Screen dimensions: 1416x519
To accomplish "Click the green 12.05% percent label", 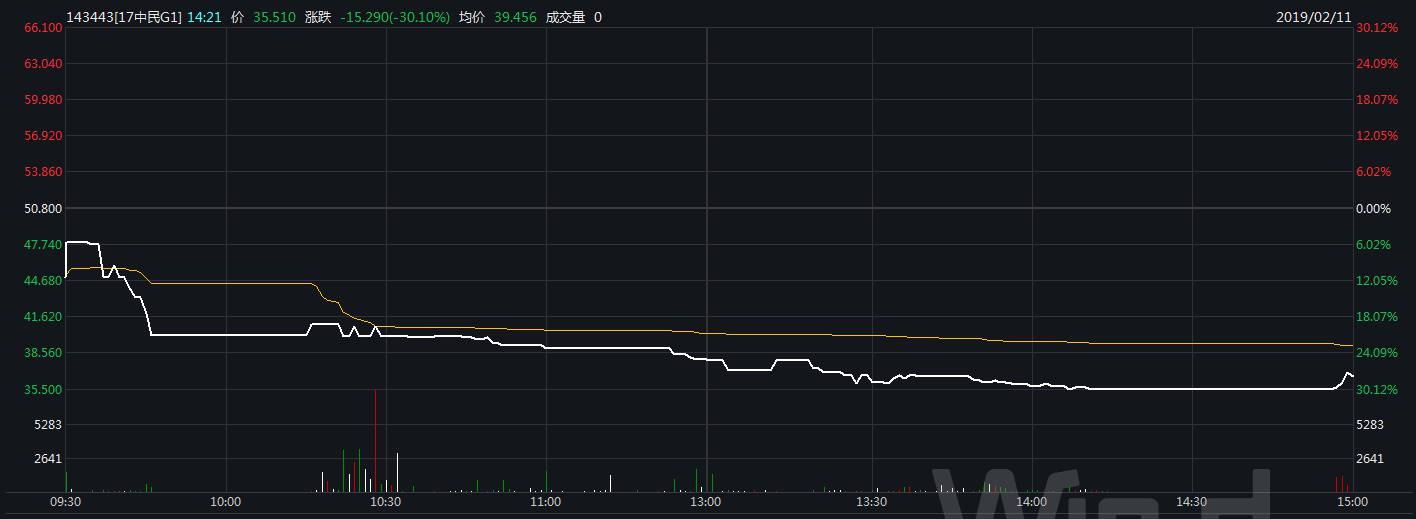I will [x=1376, y=281].
